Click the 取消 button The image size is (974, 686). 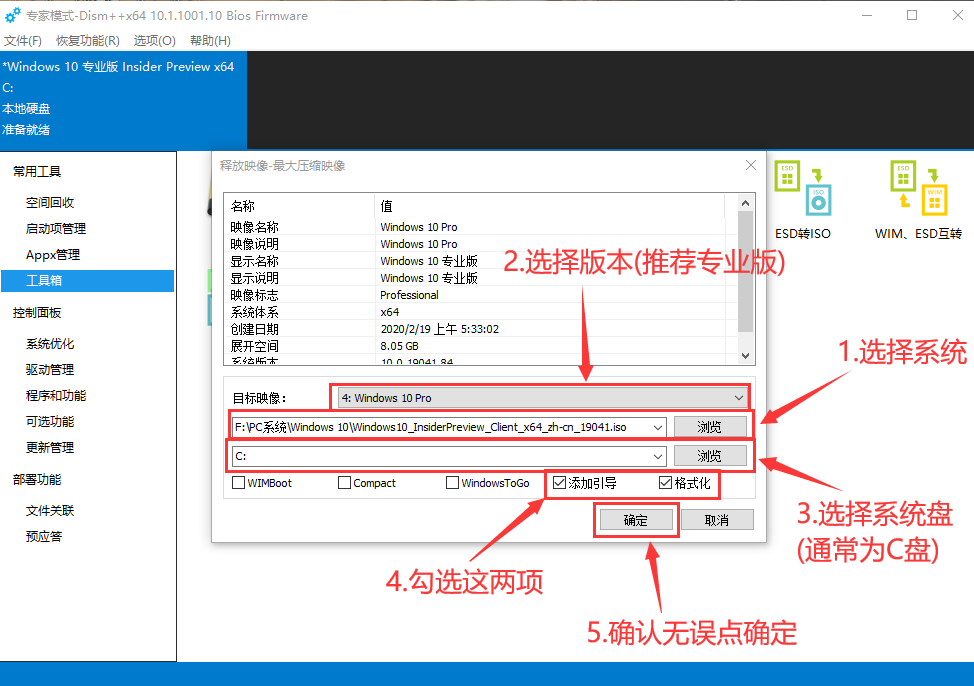click(716, 520)
